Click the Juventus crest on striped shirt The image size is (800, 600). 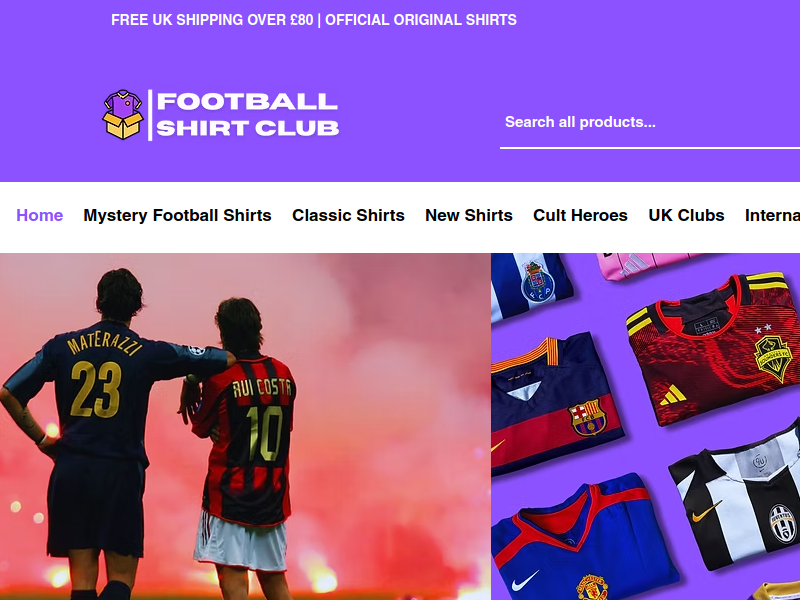(783, 523)
